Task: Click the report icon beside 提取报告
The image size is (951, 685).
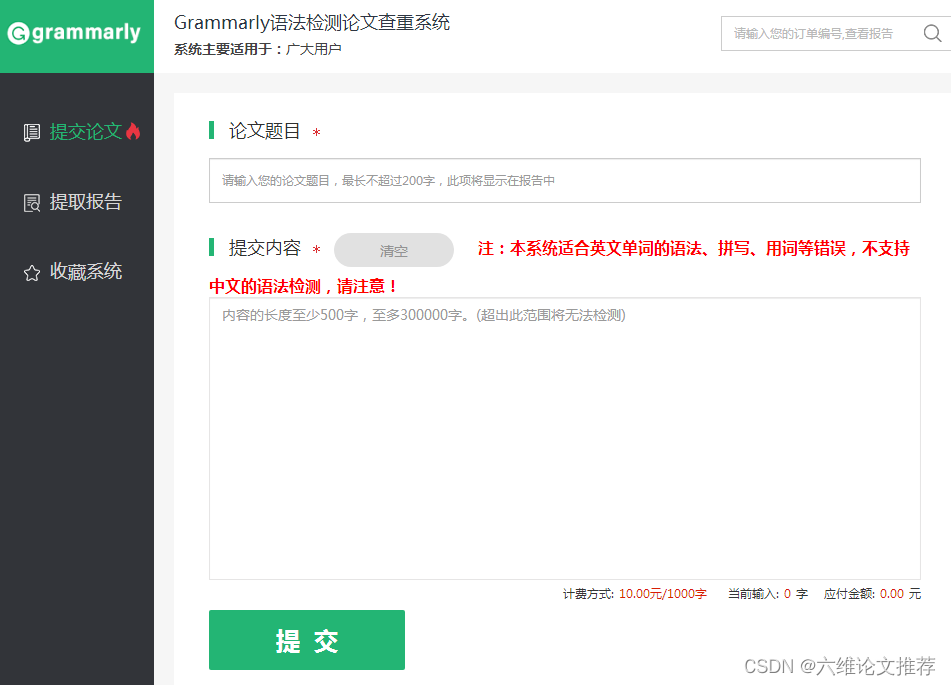Action: click(32, 203)
